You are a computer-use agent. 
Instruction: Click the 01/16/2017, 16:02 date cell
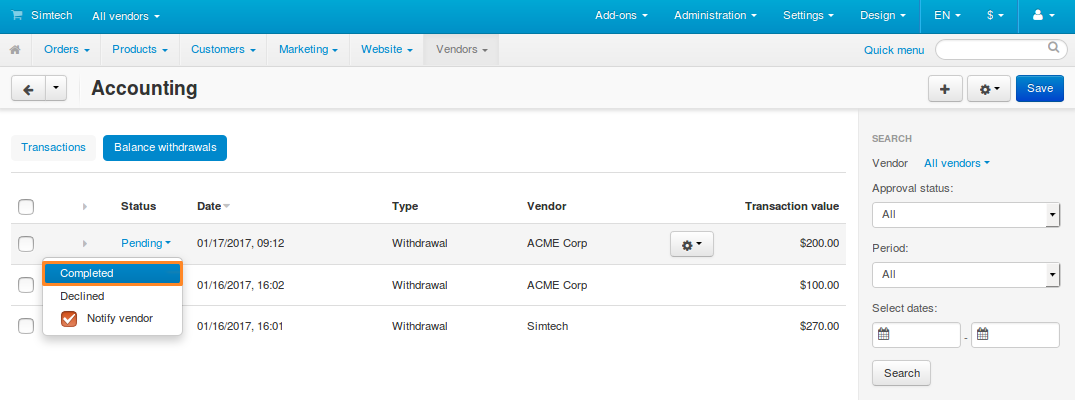point(241,285)
